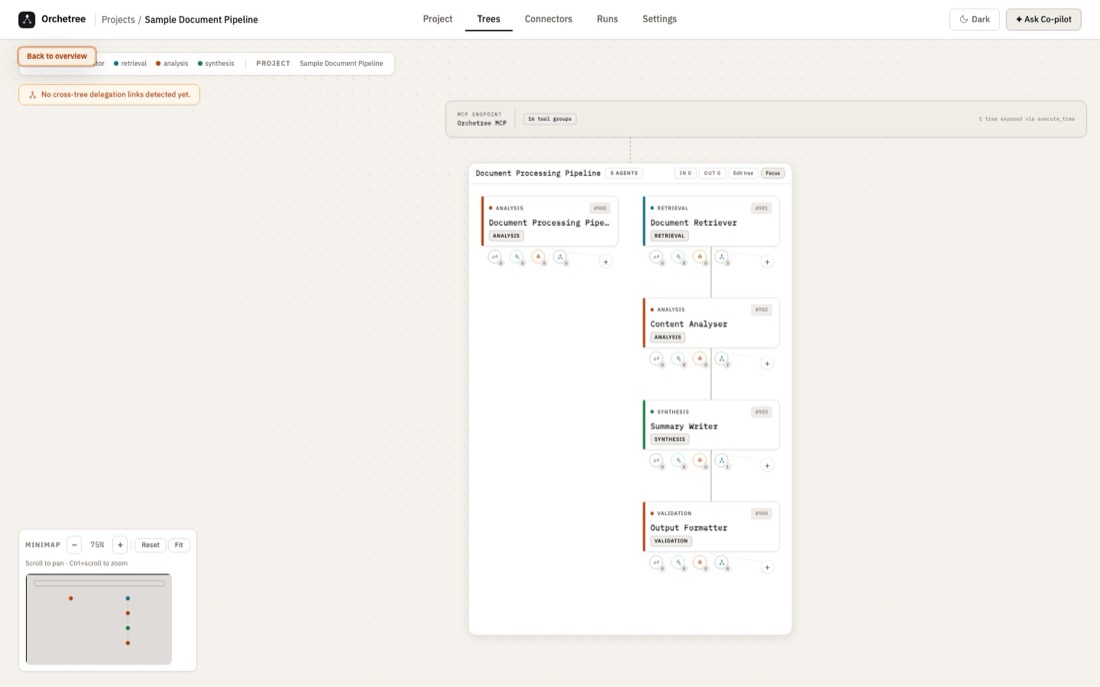Click the 16 tool groups badge
Image resolution: width=1100 pixels, height=687 pixels.
click(549, 119)
